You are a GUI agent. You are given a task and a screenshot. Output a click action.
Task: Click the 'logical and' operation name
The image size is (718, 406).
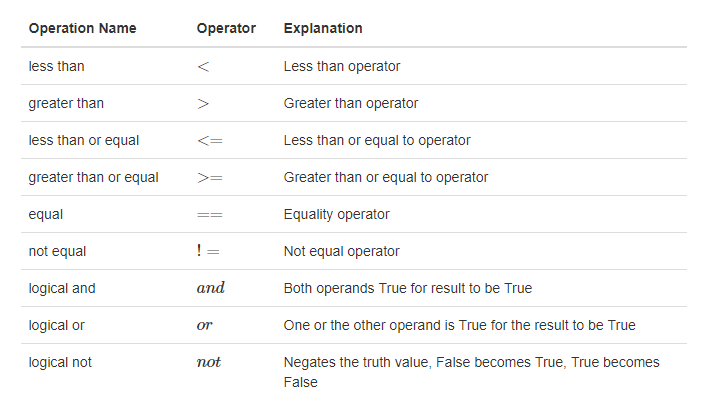coord(62,288)
